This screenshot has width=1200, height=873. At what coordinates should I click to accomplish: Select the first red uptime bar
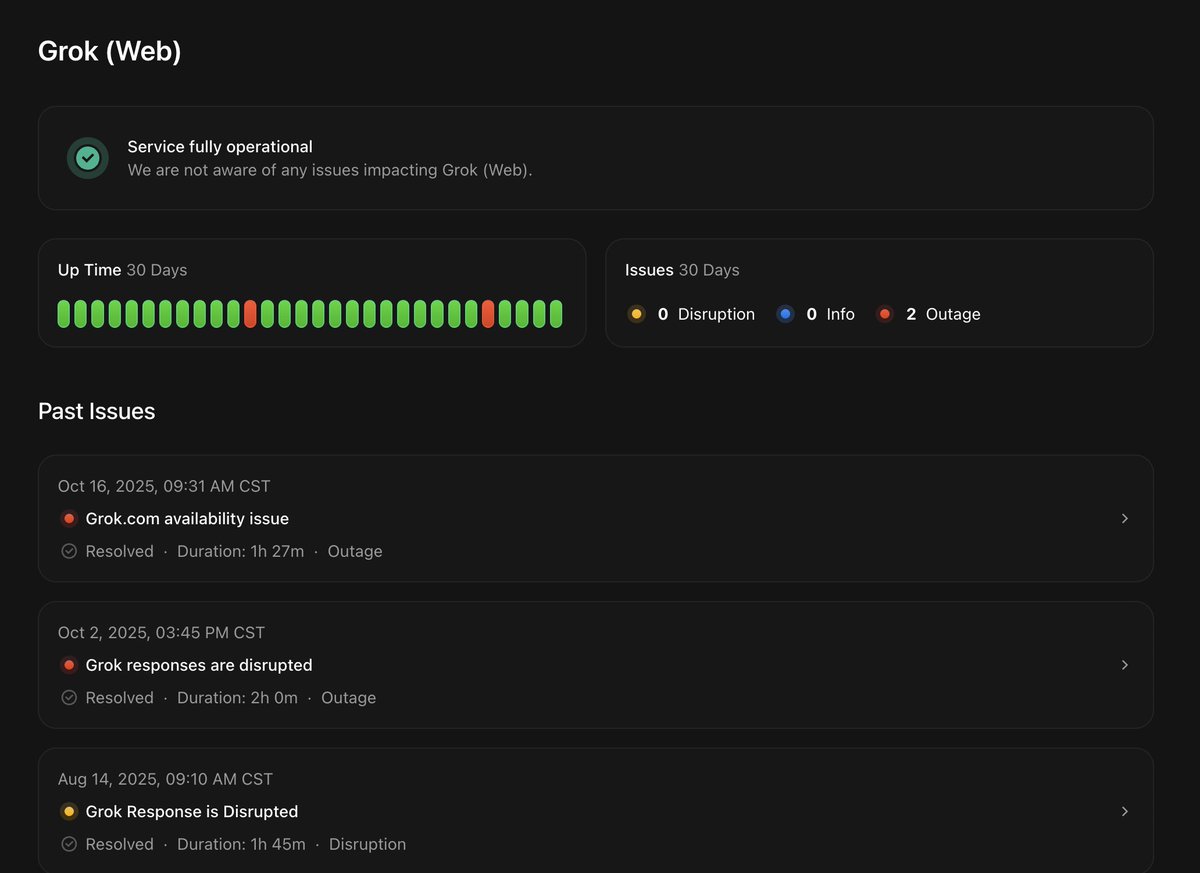pyautogui.click(x=250, y=314)
